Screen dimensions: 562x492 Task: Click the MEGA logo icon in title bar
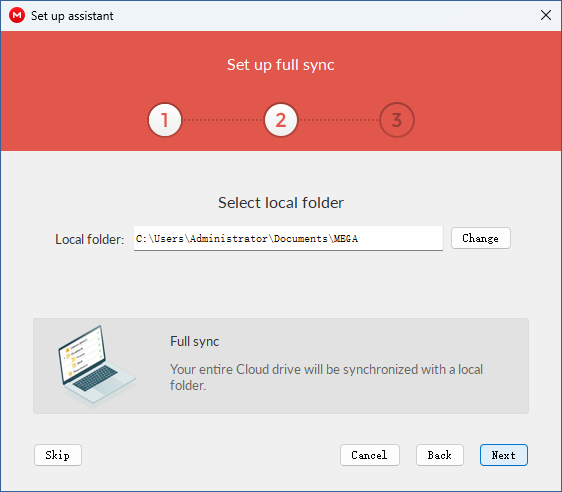(x=17, y=15)
